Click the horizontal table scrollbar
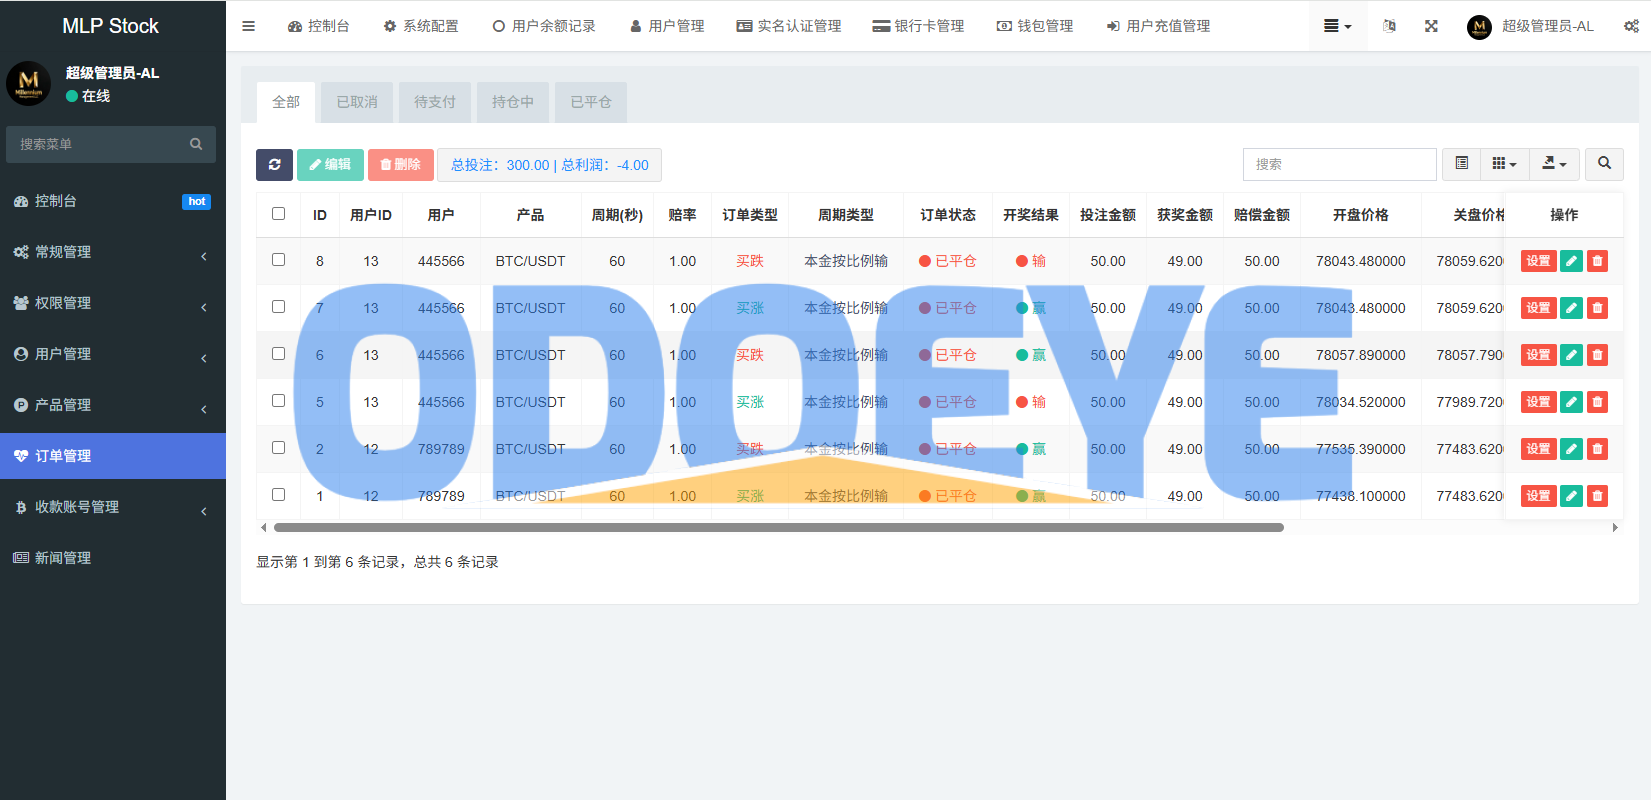The image size is (1651, 800). (778, 527)
